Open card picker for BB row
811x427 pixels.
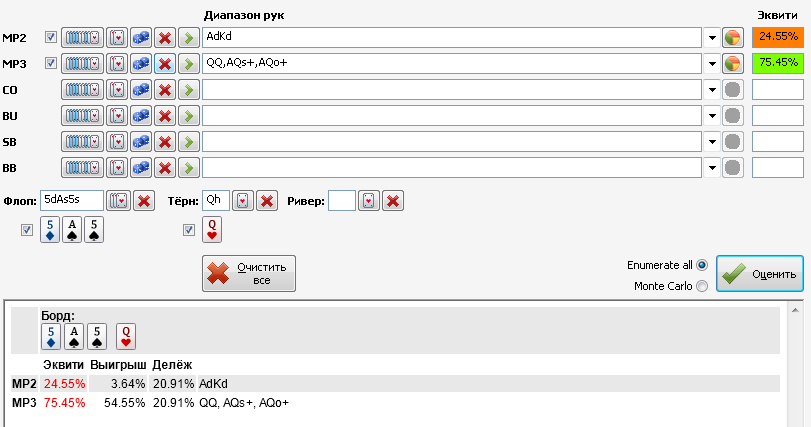click(x=117, y=167)
